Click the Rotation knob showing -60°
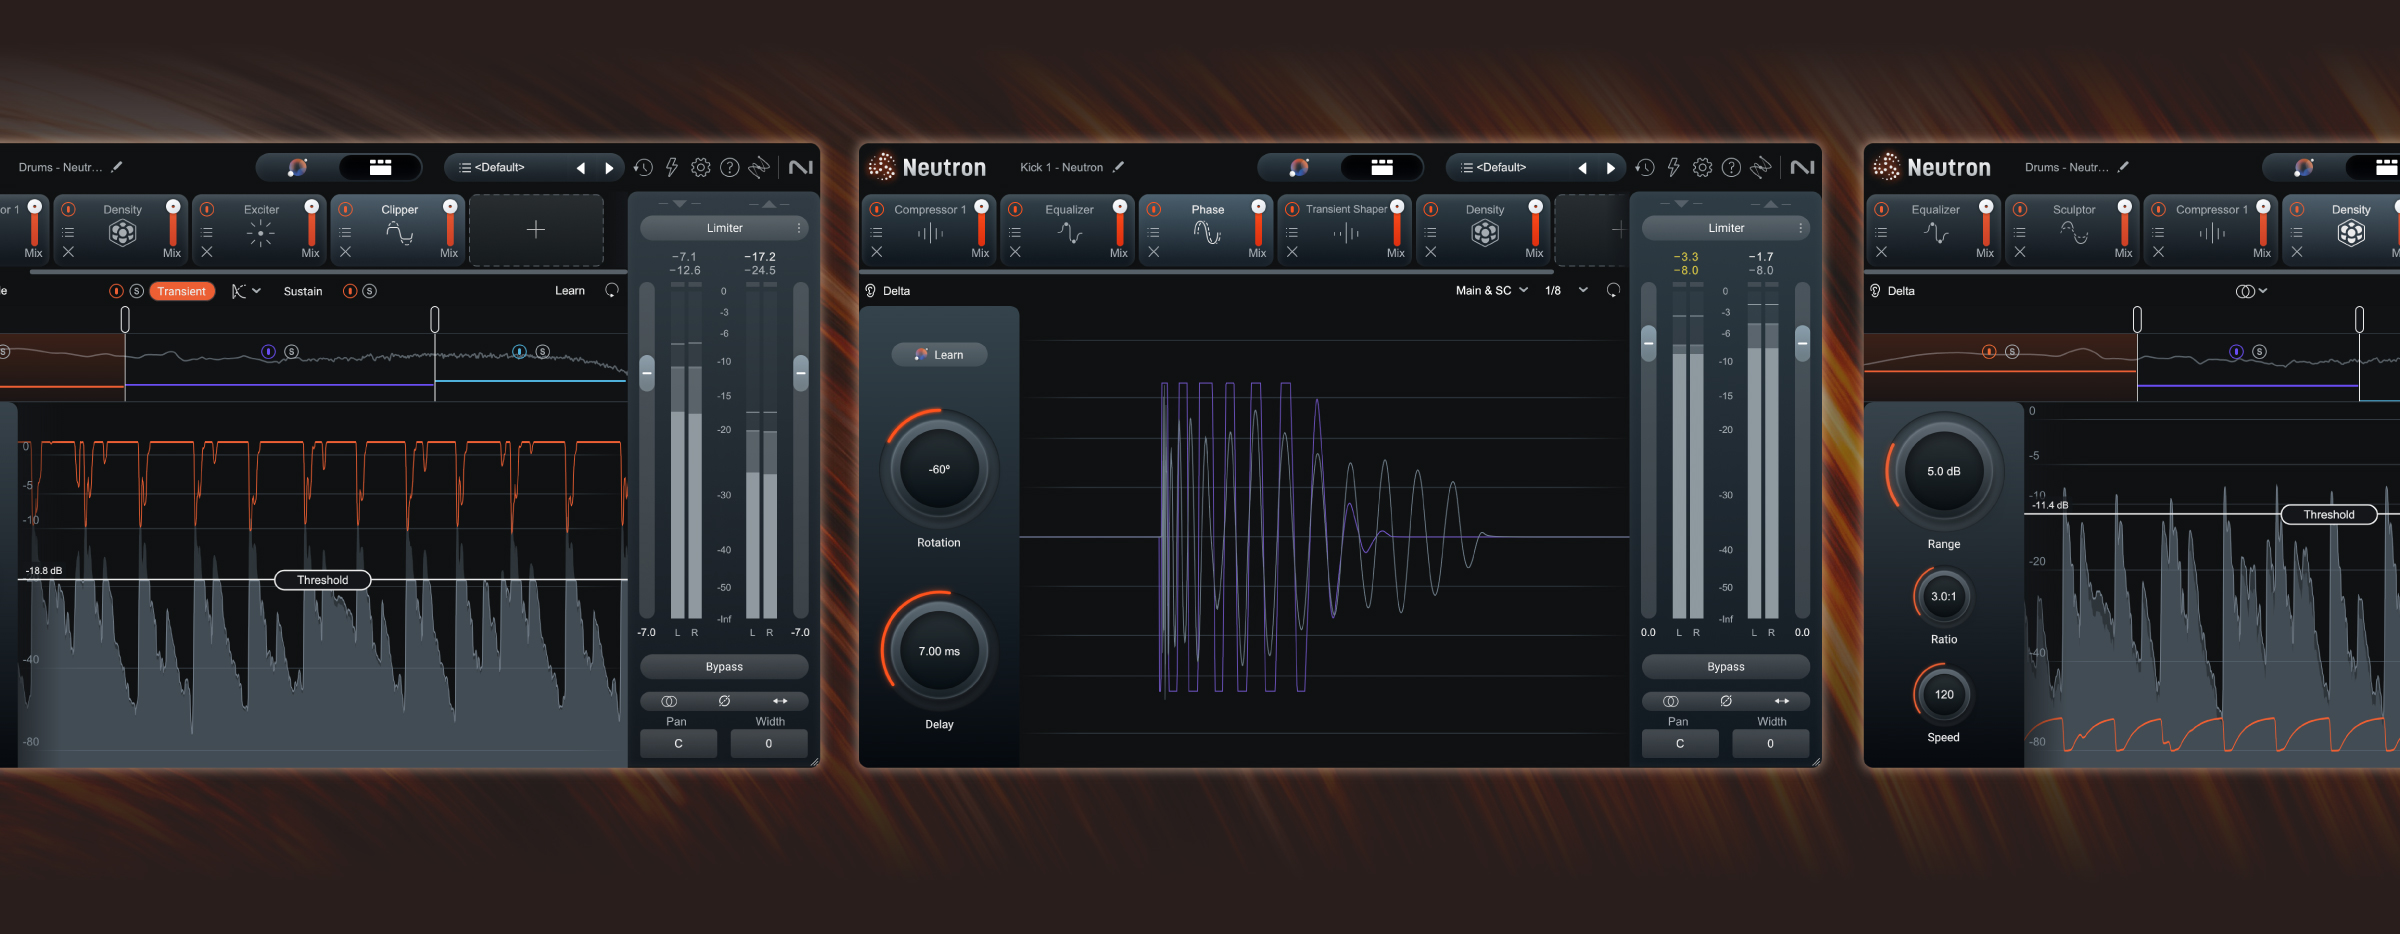The image size is (2400, 934). (939, 469)
